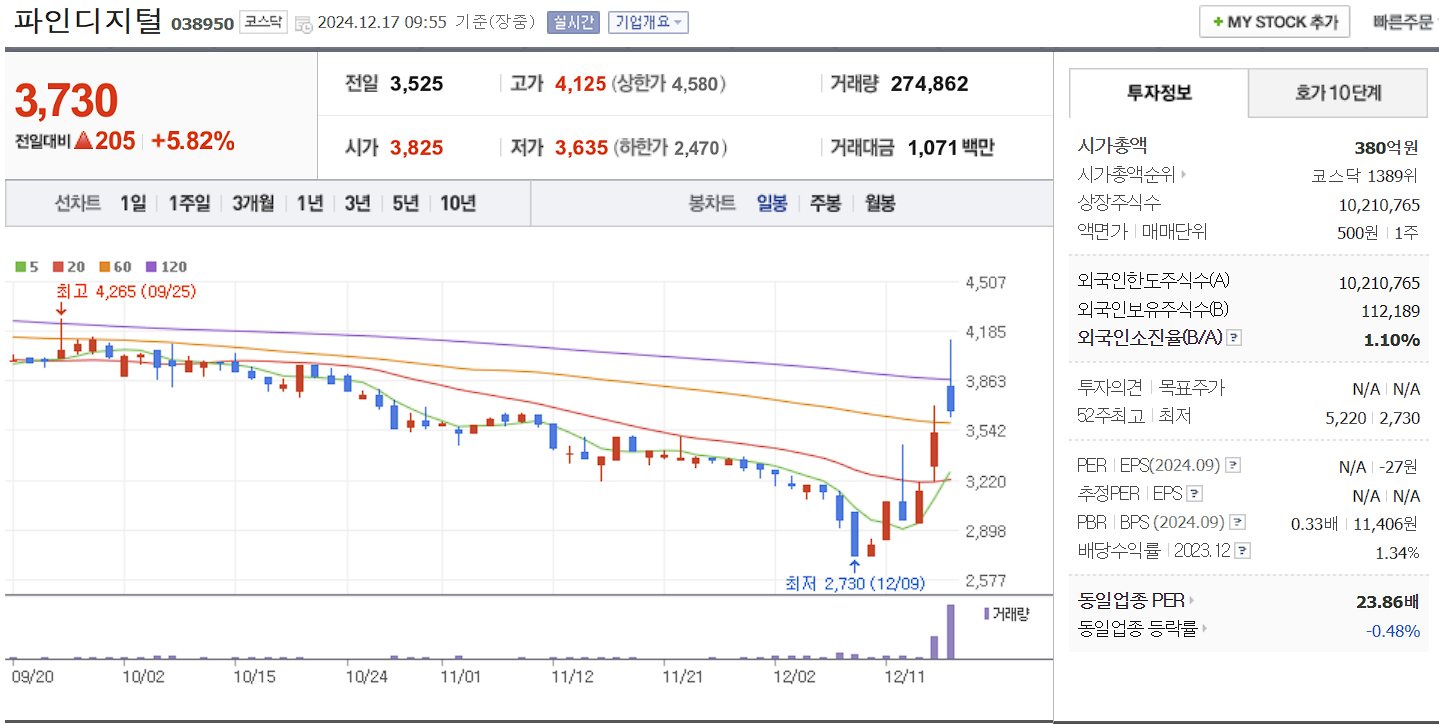Toggle the red 20-day moving average legend

click(x=60, y=267)
